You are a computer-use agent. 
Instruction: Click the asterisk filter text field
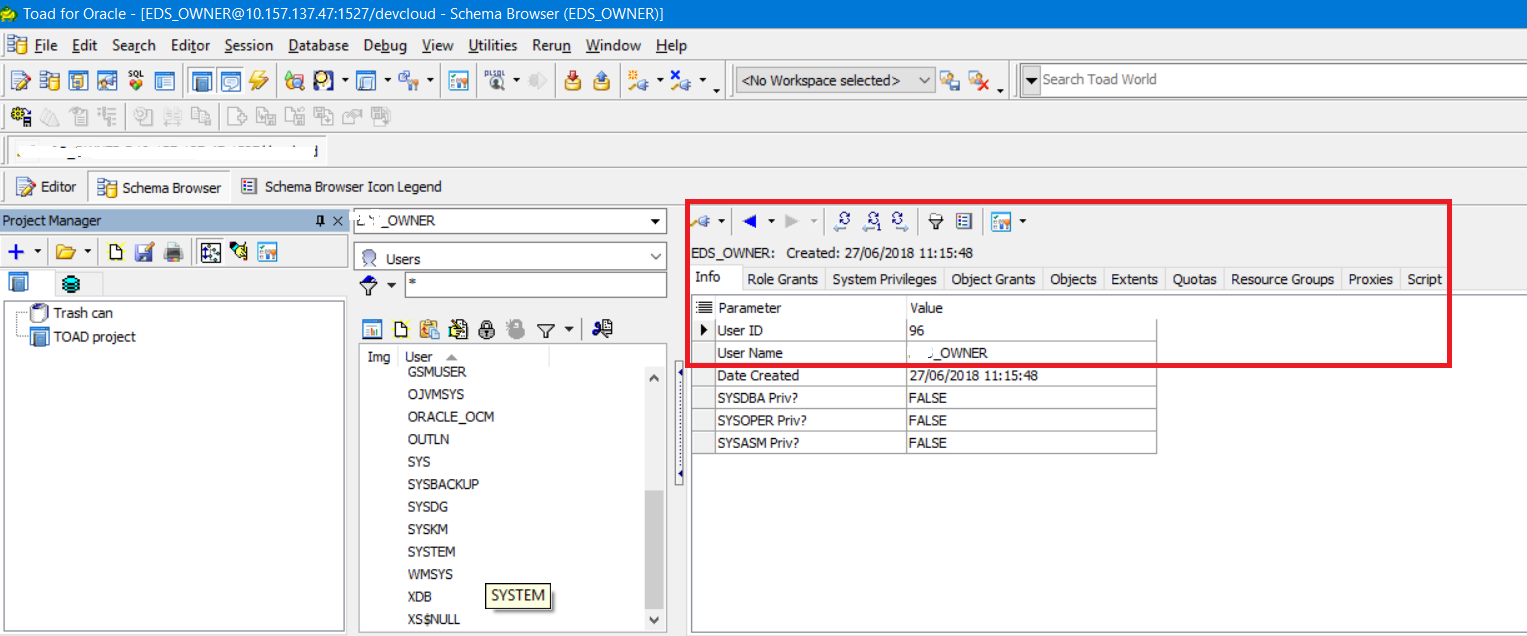[x=535, y=285]
